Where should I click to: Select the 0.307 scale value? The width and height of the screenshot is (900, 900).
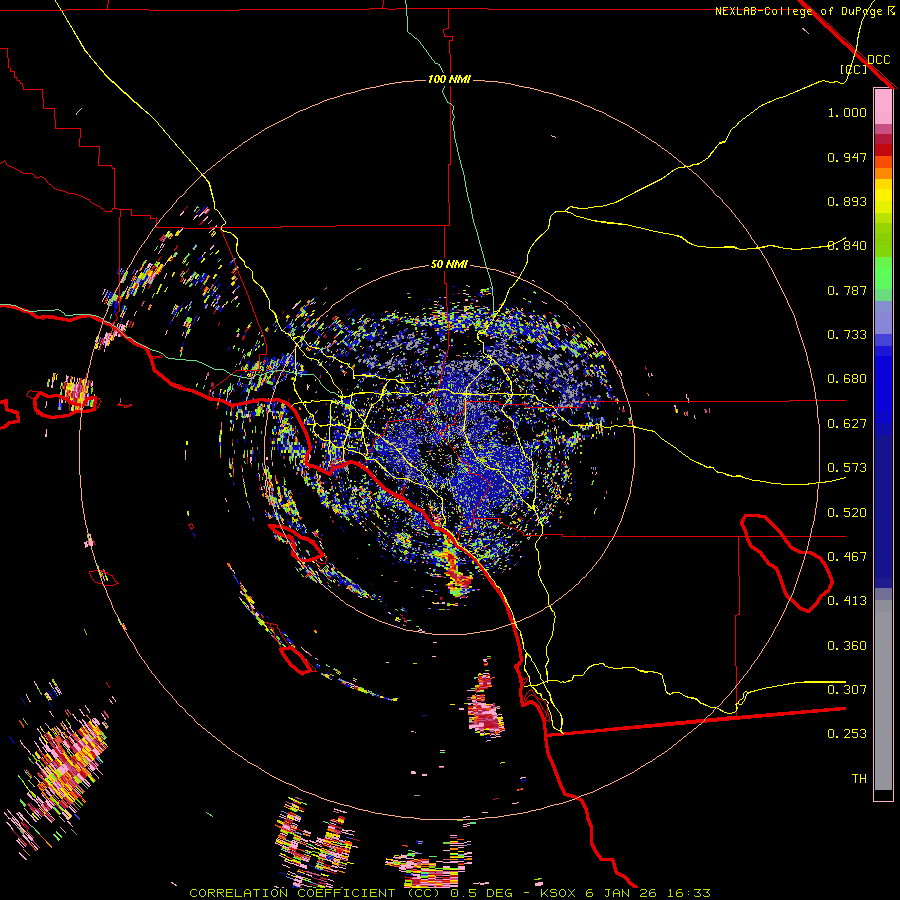coord(847,690)
